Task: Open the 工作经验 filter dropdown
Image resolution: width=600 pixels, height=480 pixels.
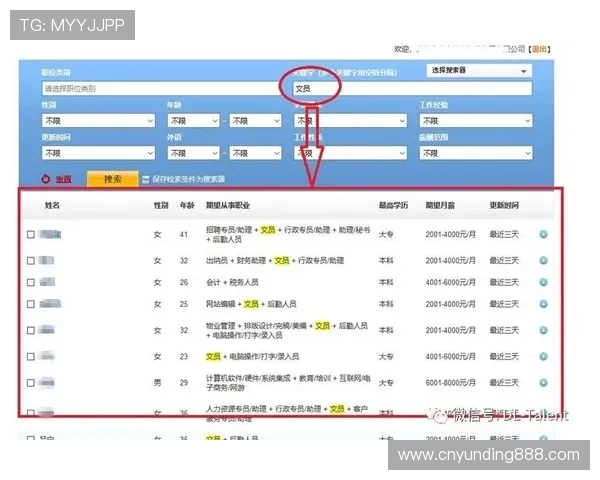Action: point(476,121)
